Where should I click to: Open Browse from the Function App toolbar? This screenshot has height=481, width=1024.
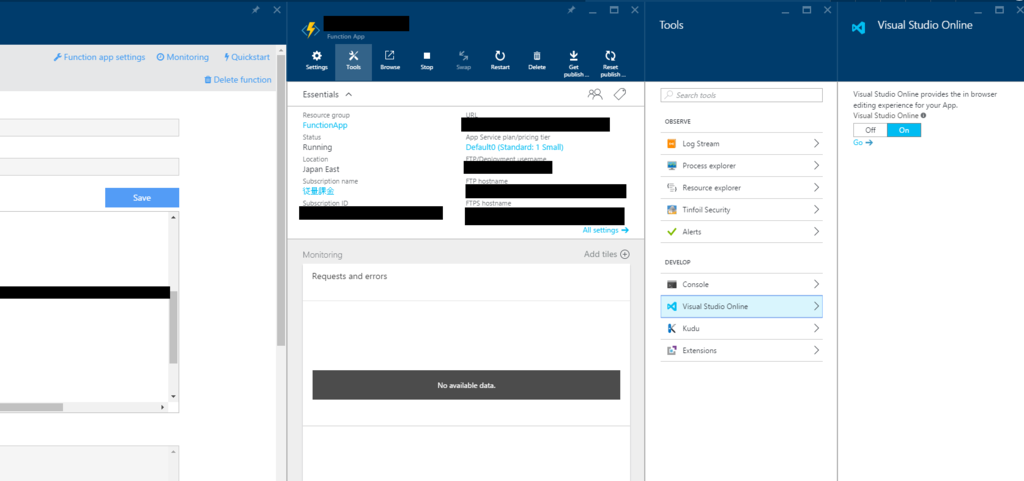(390, 61)
